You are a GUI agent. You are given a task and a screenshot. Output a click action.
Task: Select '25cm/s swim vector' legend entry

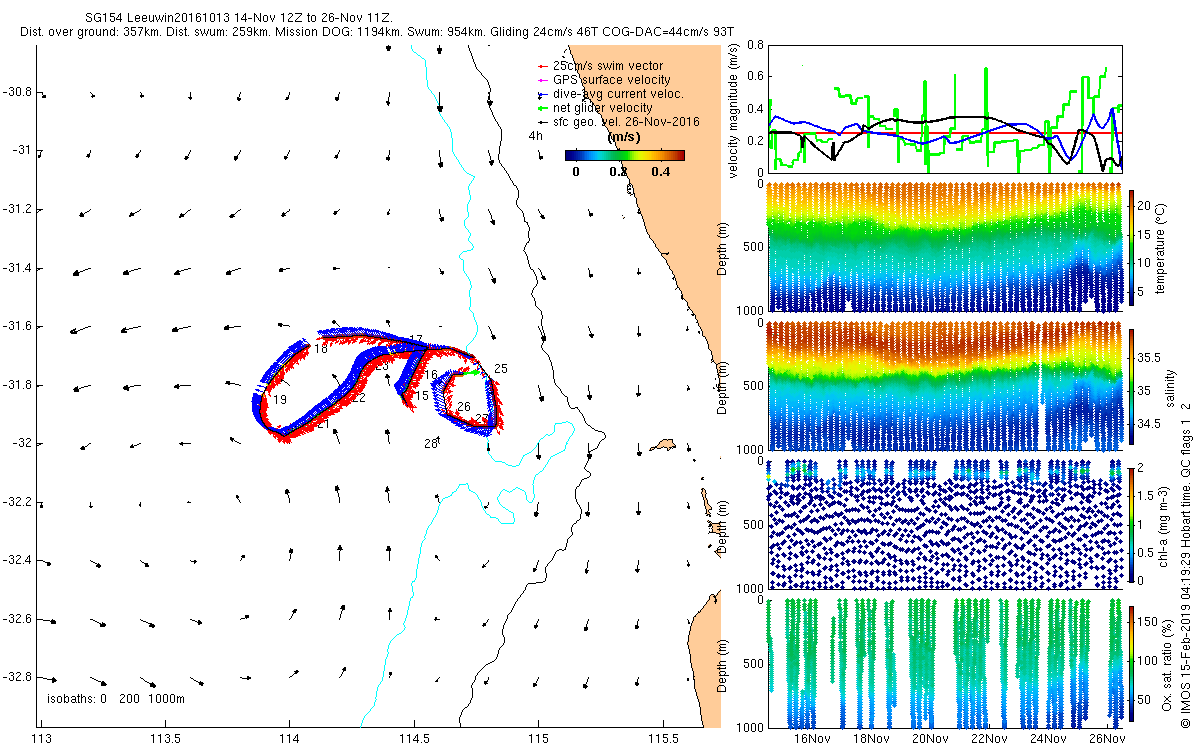coord(607,66)
